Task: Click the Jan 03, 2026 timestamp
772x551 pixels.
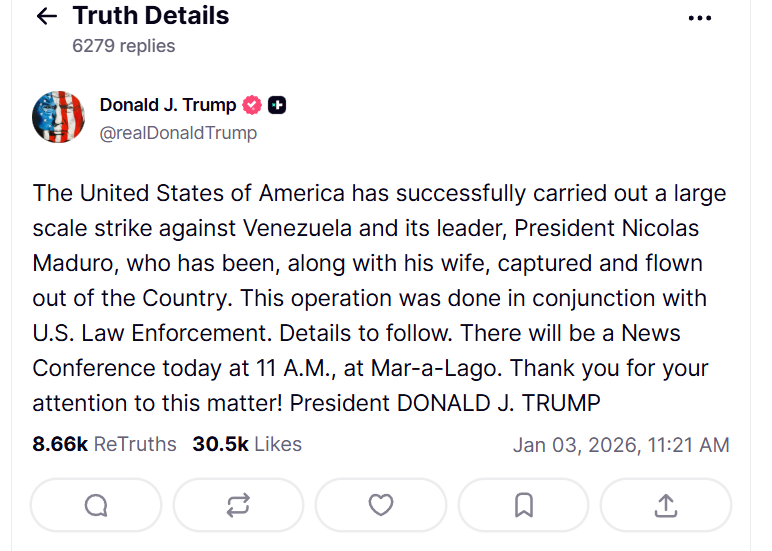Action: (x=620, y=445)
